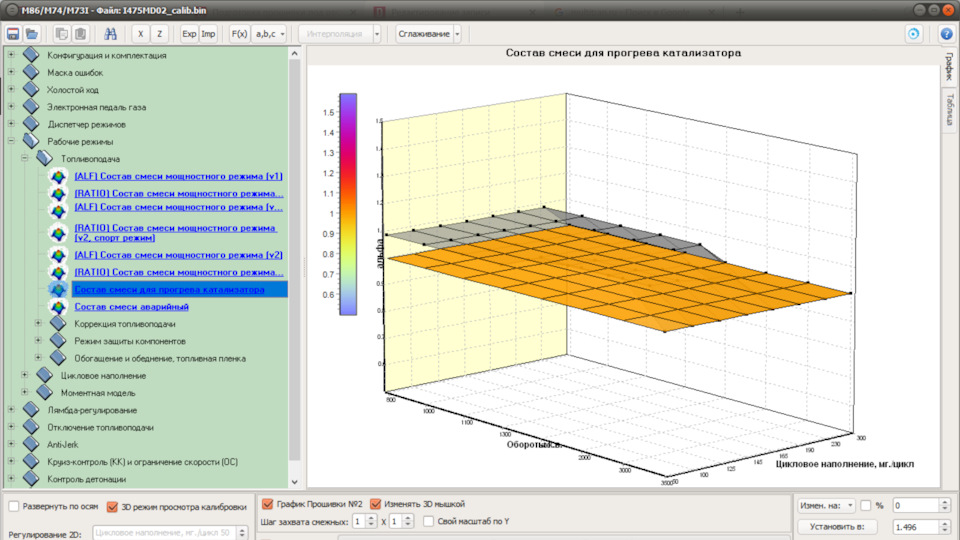Click the map icon beside Состав смеси для прогрева катализатора

point(58,290)
